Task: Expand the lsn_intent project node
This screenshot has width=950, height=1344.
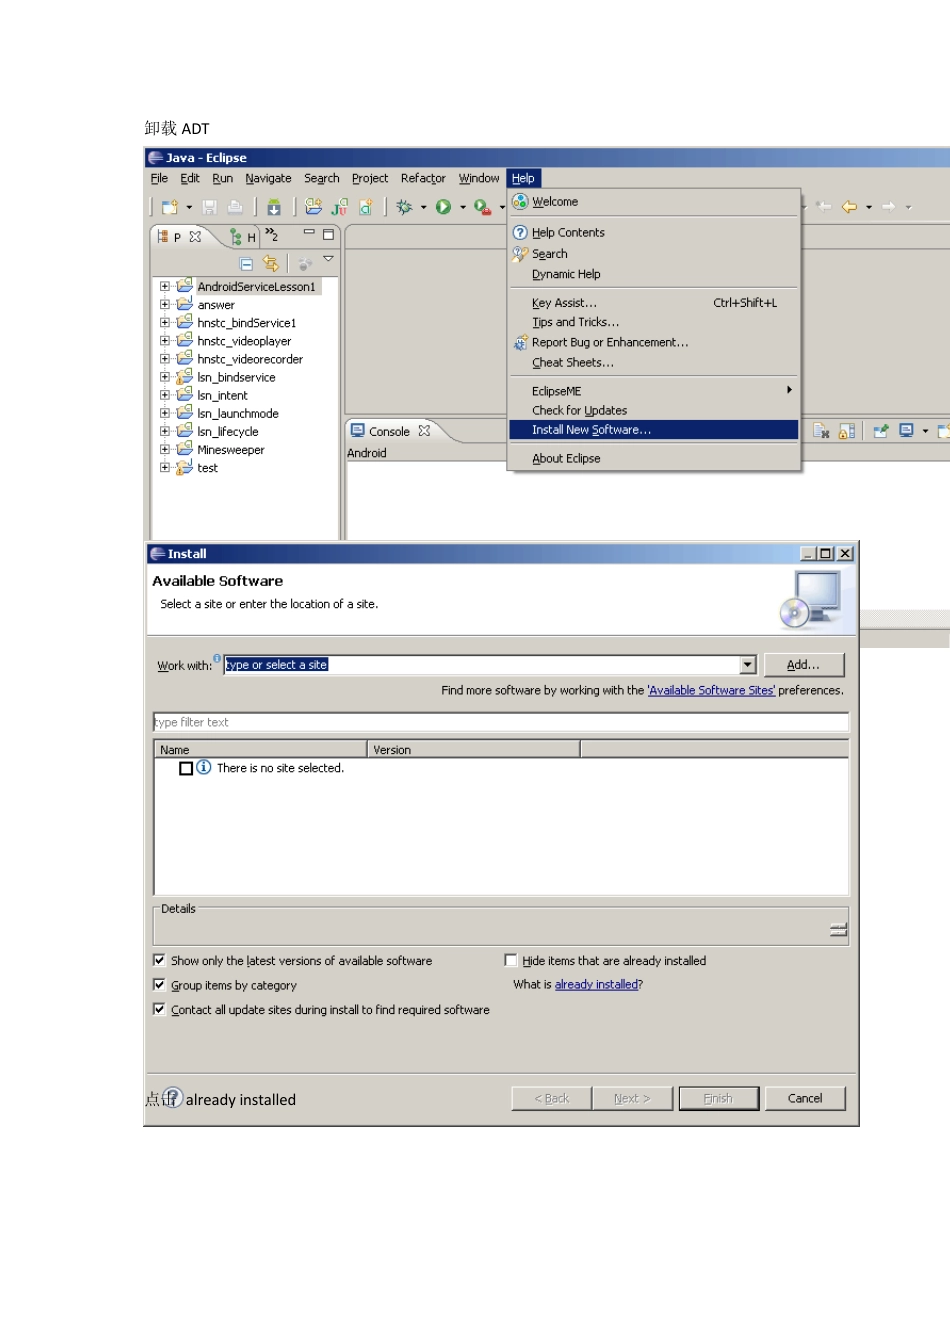Action: point(165,395)
